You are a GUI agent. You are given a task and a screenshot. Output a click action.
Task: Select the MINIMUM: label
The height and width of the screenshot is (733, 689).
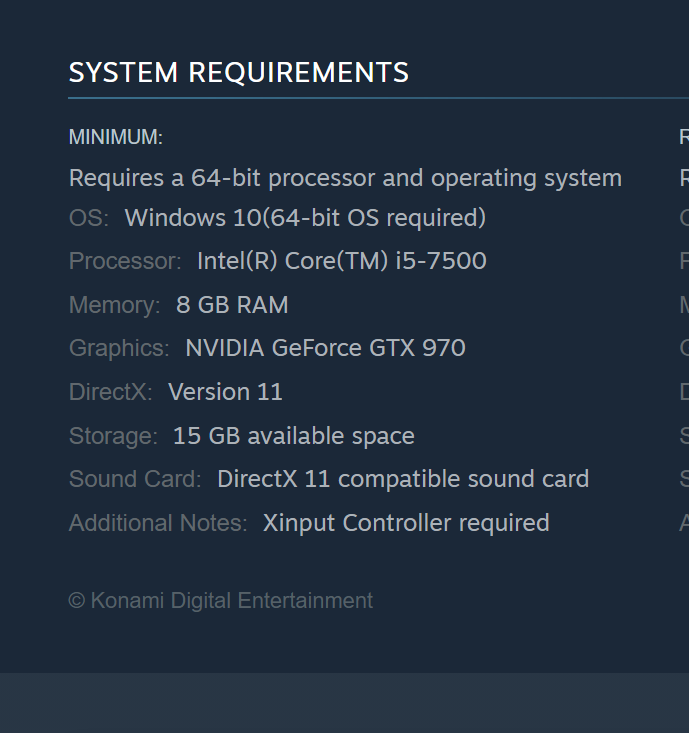[115, 137]
